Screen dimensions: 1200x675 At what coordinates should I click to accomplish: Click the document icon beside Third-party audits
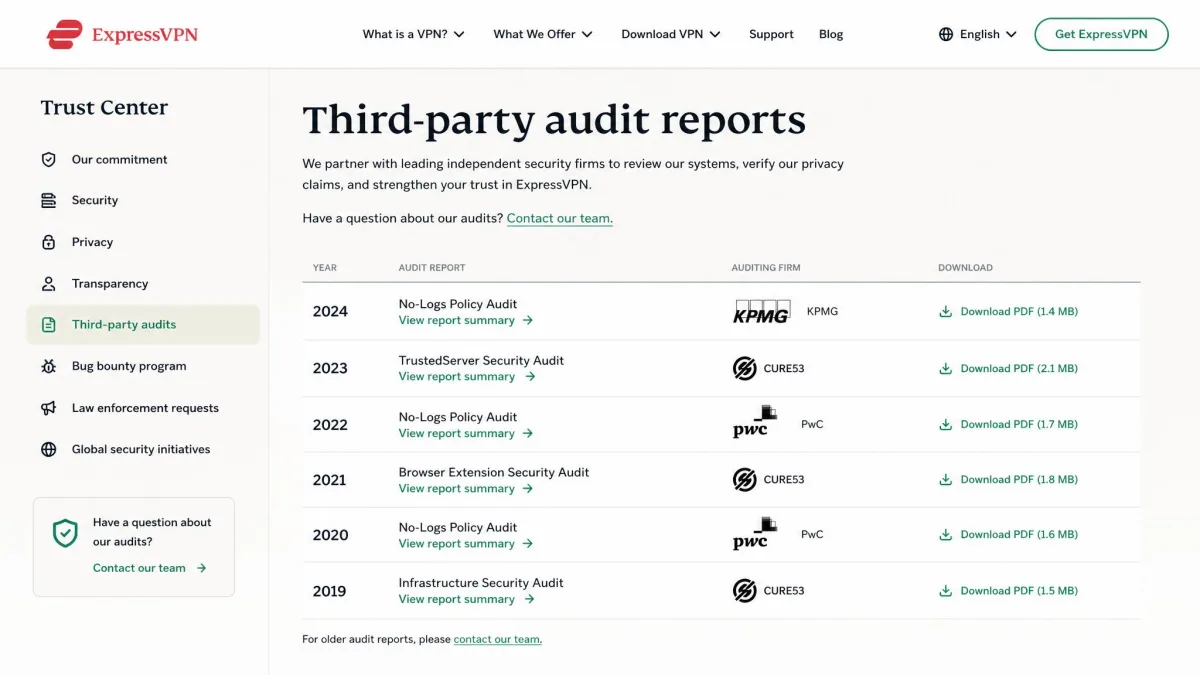click(48, 325)
